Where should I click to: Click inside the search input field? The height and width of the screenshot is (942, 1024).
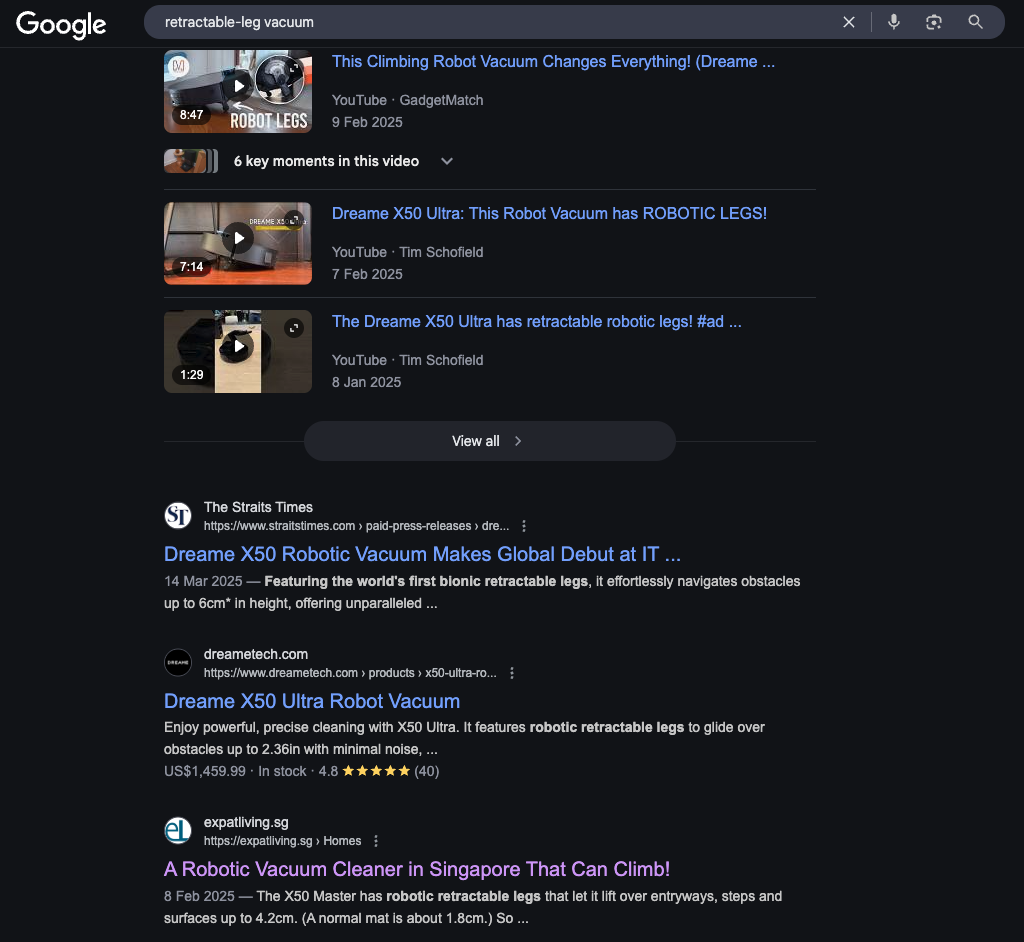(x=500, y=22)
